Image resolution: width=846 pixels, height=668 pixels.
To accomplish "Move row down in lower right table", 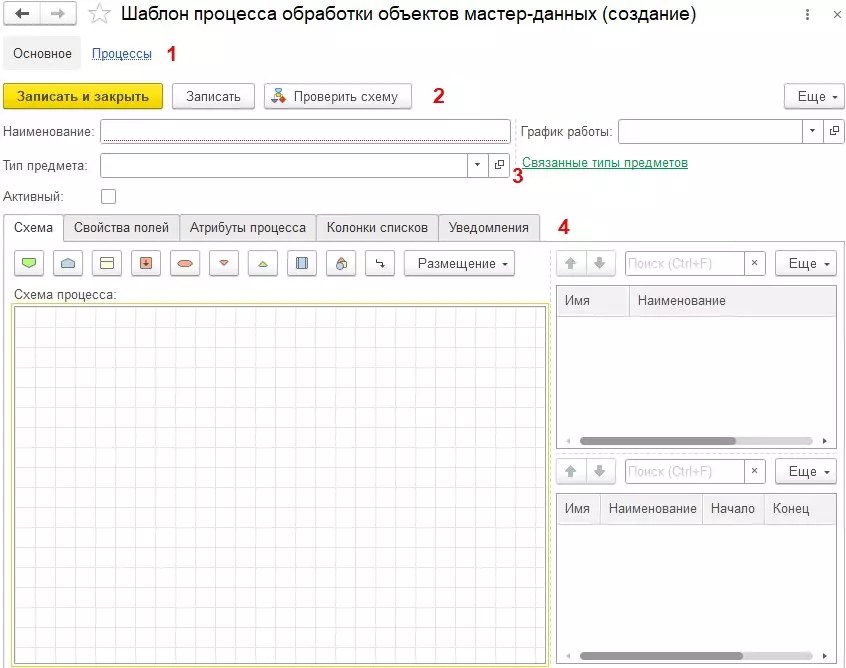I will pos(600,471).
